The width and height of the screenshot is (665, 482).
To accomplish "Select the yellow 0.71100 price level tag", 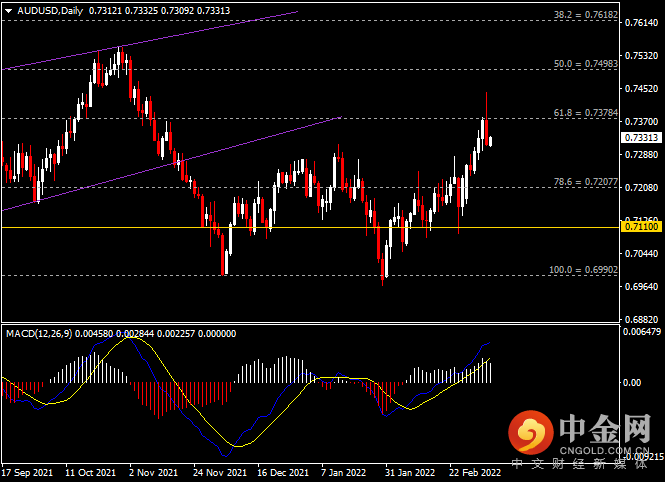I will point(640,228).
